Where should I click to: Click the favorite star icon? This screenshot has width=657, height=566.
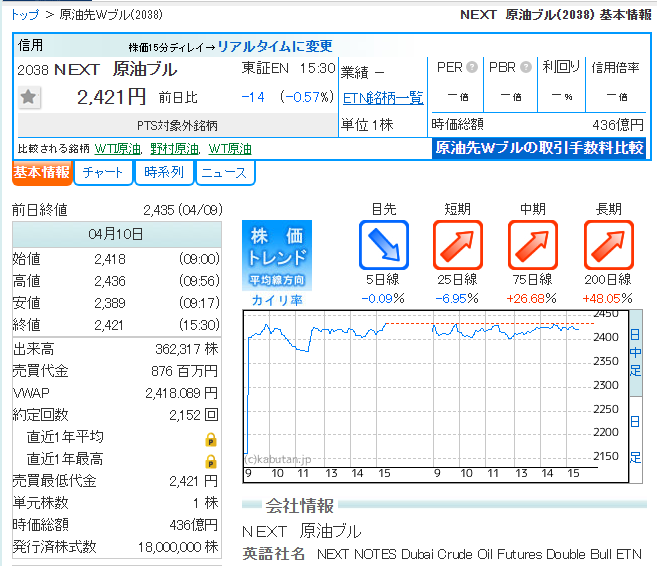click(29, 97)
